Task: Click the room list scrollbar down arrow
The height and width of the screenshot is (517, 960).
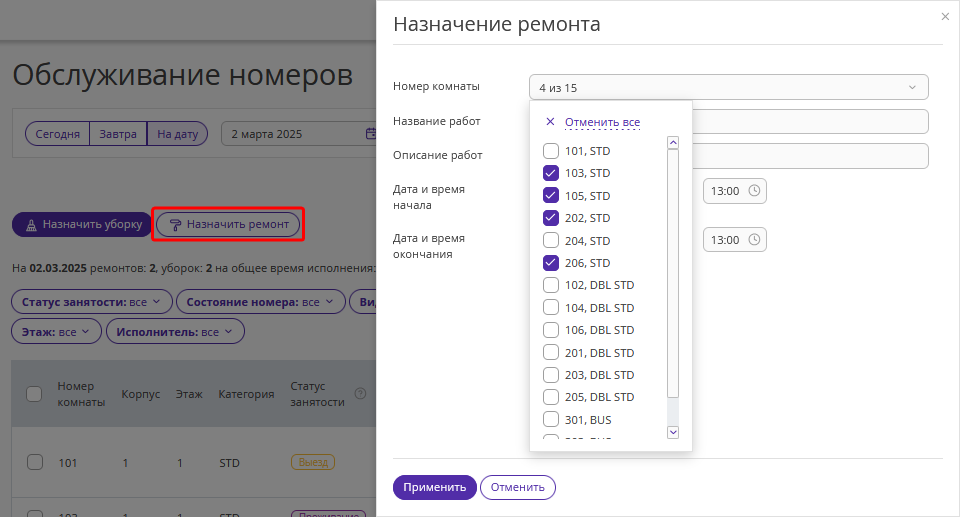Action: pos(673,432)
